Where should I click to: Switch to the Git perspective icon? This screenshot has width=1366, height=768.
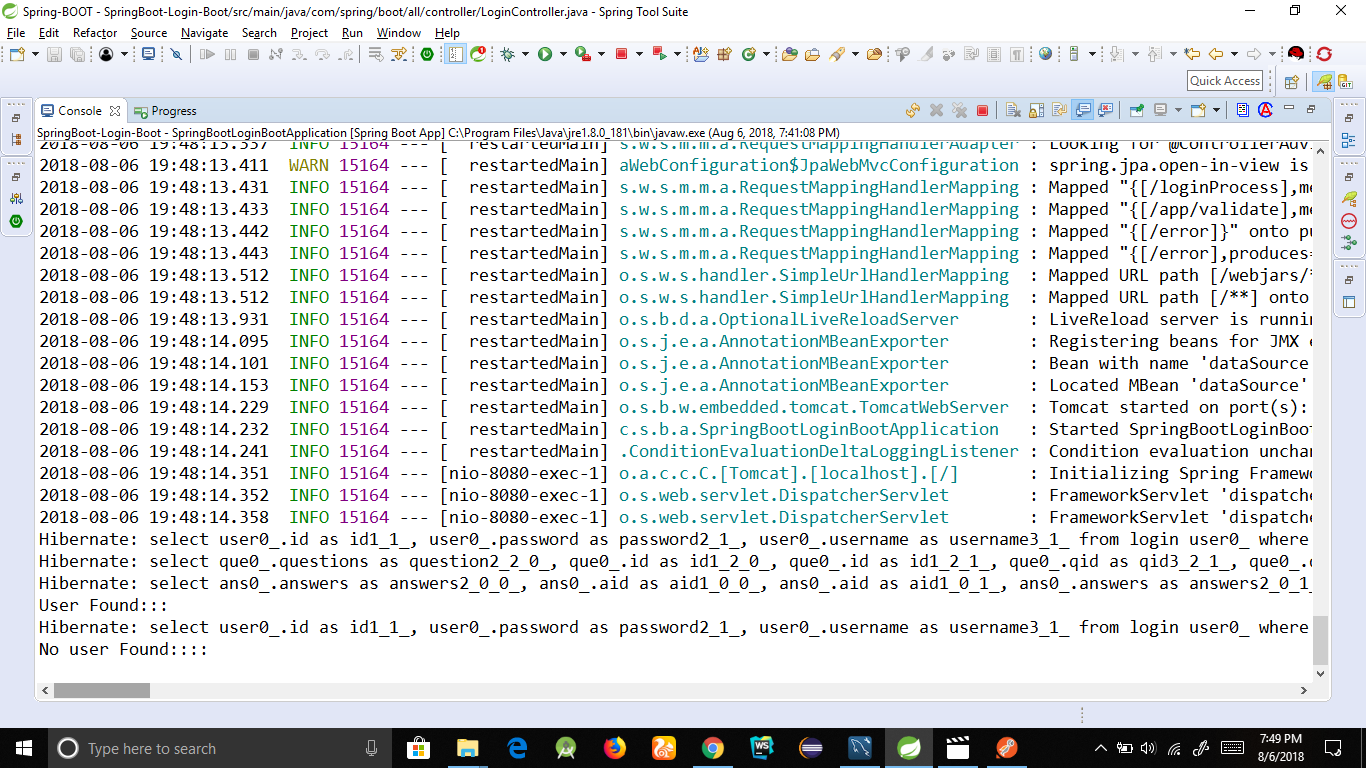click(x=1344, y=82)
